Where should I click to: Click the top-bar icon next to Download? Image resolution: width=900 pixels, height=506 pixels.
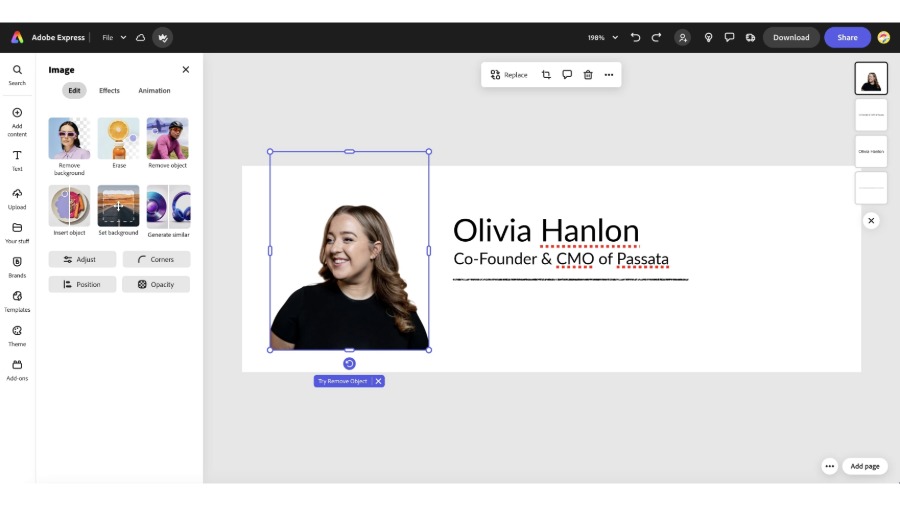click(x=750, y=37)
